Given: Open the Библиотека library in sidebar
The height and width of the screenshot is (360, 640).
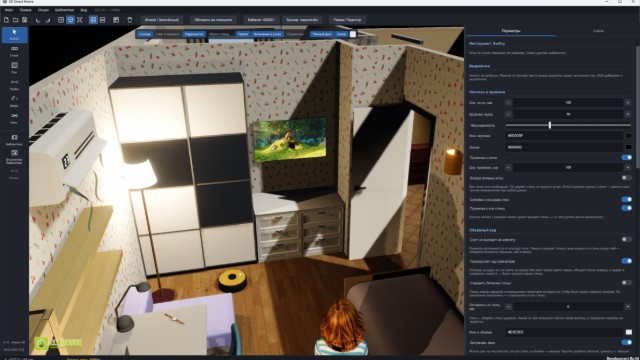Looking at the screenshot, I should [x=14, y=140].
